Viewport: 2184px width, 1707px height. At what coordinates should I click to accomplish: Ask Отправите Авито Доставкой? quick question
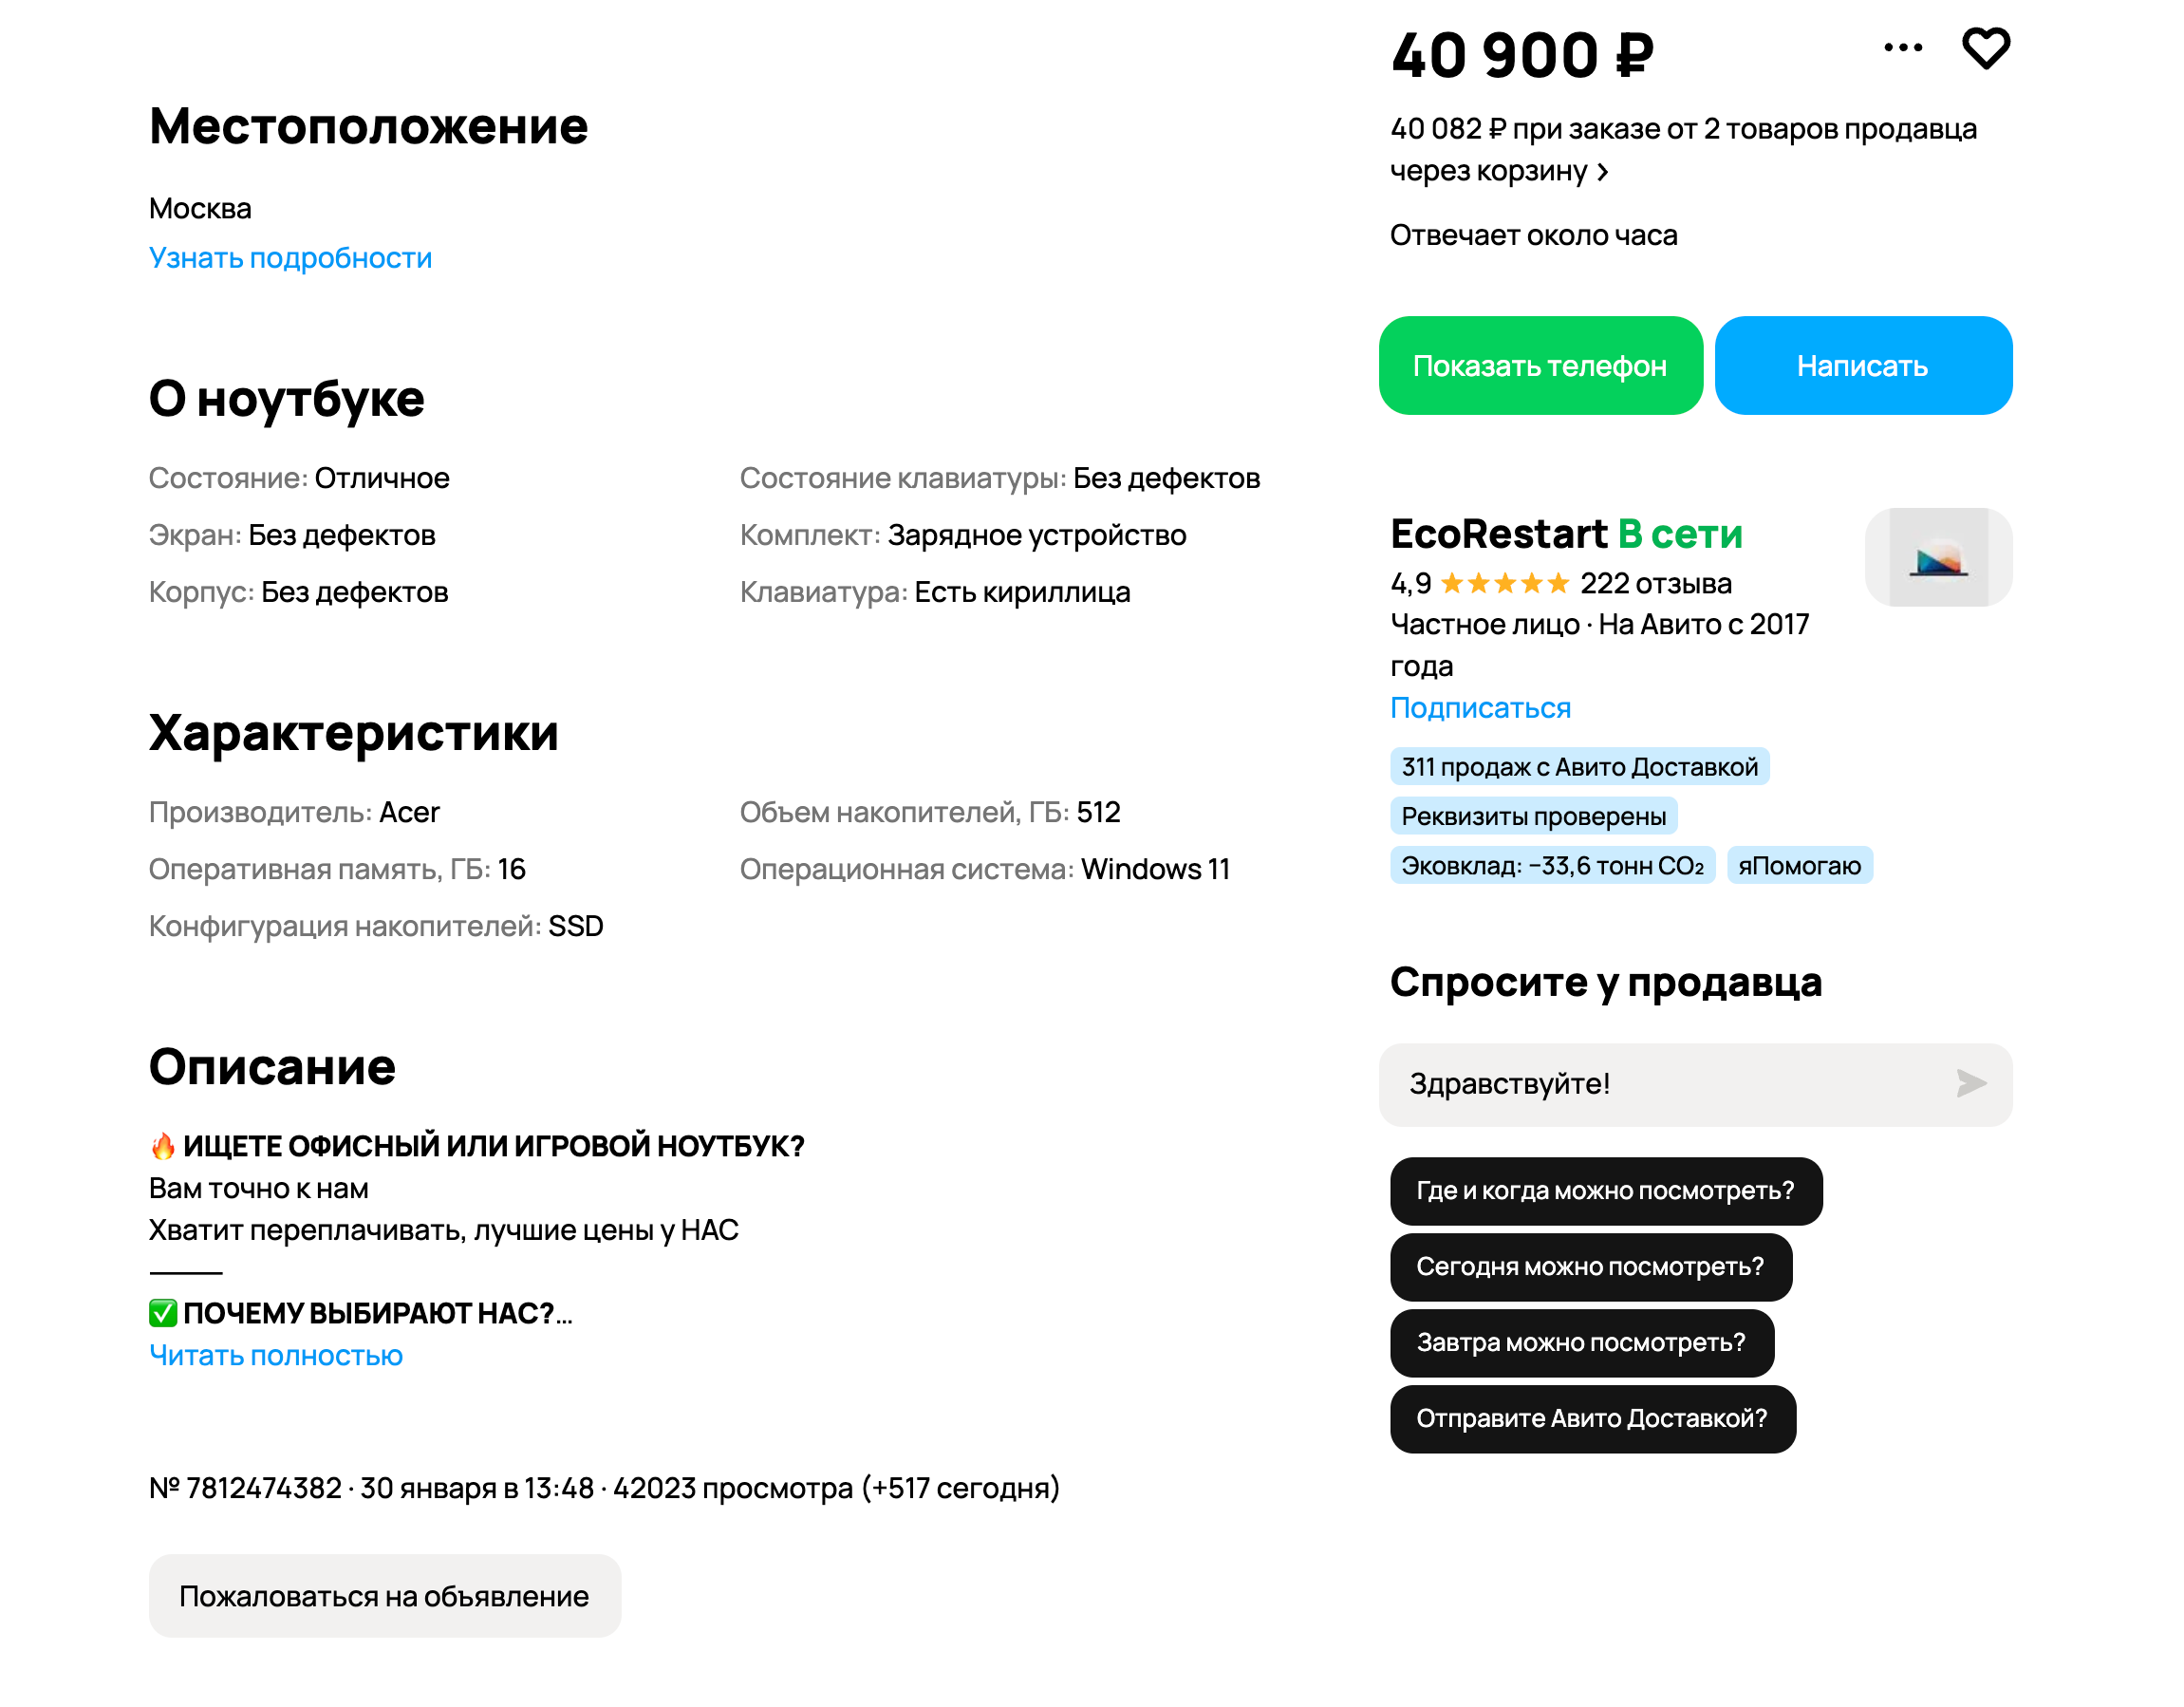point(1592,1419)
